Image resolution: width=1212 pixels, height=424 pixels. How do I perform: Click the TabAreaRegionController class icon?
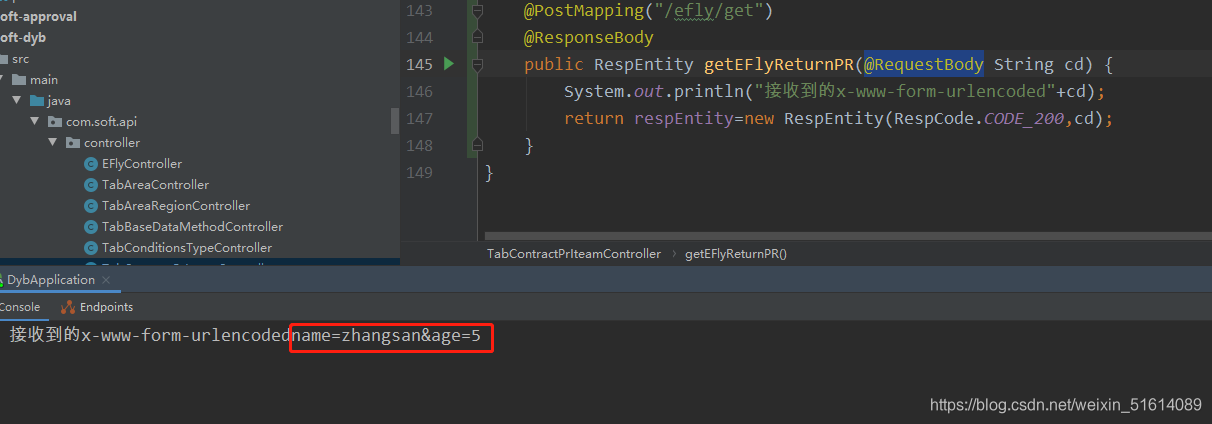[x=91, y=206]
